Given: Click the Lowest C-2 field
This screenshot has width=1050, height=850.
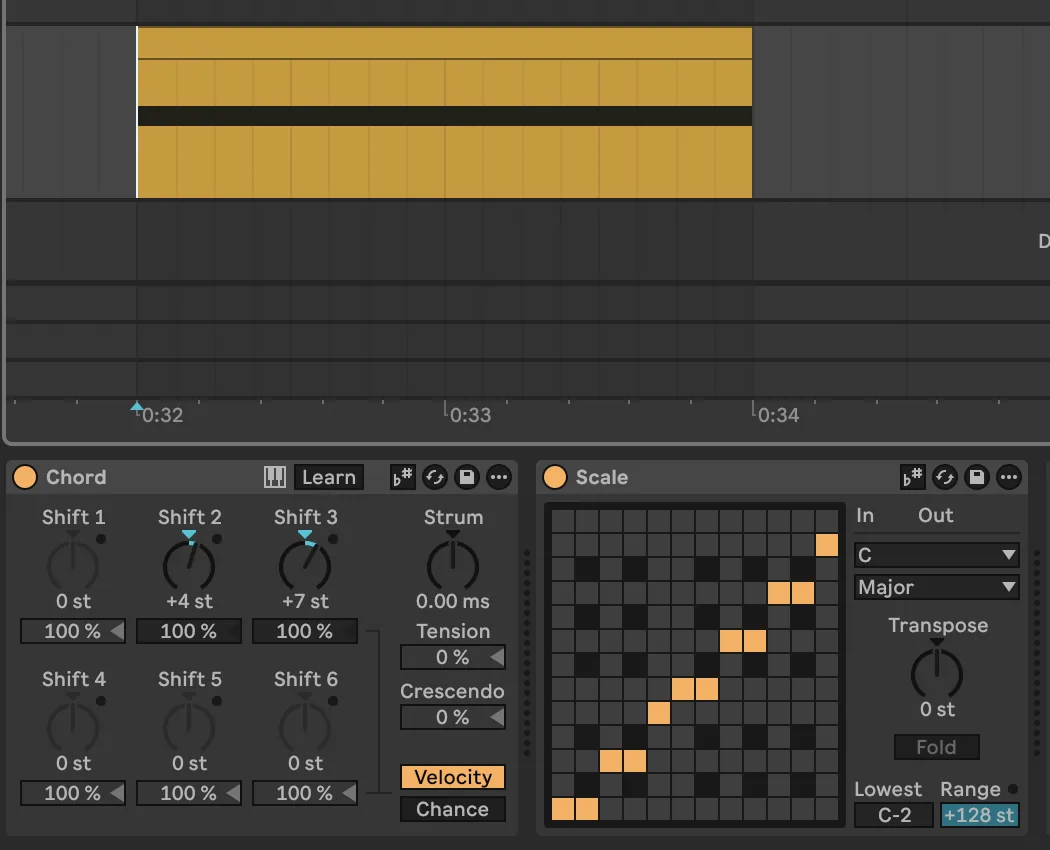Looking at the screenshot, I should pyautogui.click(x=894, y=815).
